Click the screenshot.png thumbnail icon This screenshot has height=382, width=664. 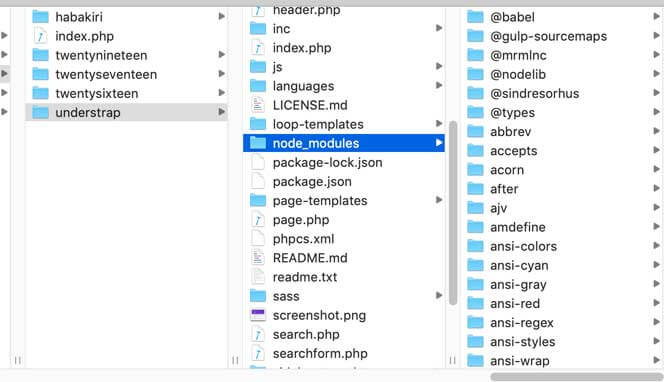(258, 315)
